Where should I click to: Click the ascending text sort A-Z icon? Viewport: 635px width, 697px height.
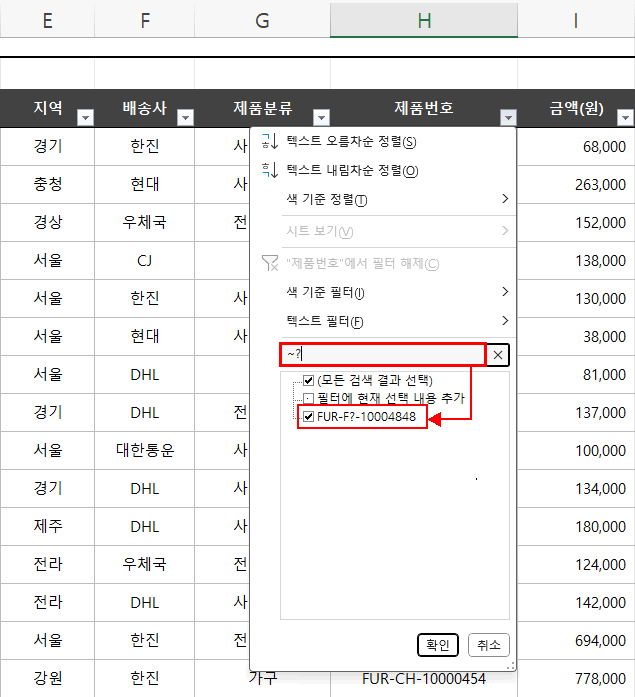(x=270, y=141)
